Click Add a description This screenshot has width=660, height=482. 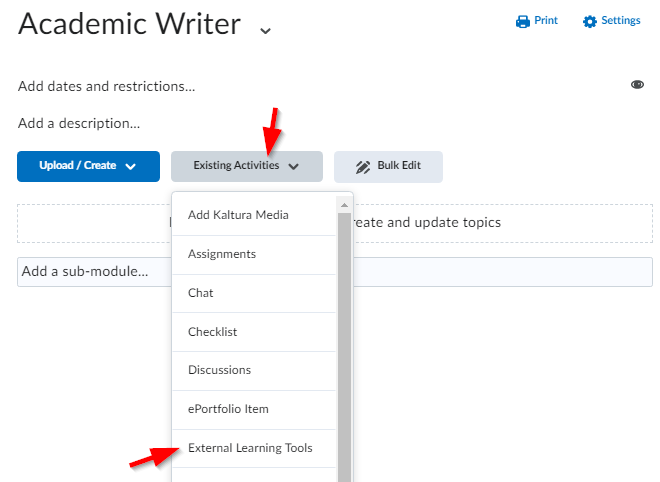click(x=79, y=123)
